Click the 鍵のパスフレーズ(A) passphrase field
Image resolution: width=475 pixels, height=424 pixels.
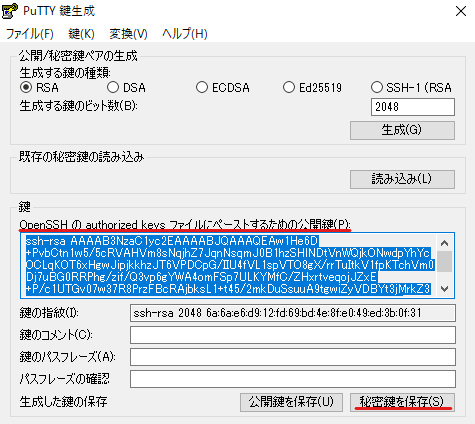(293, 357)
